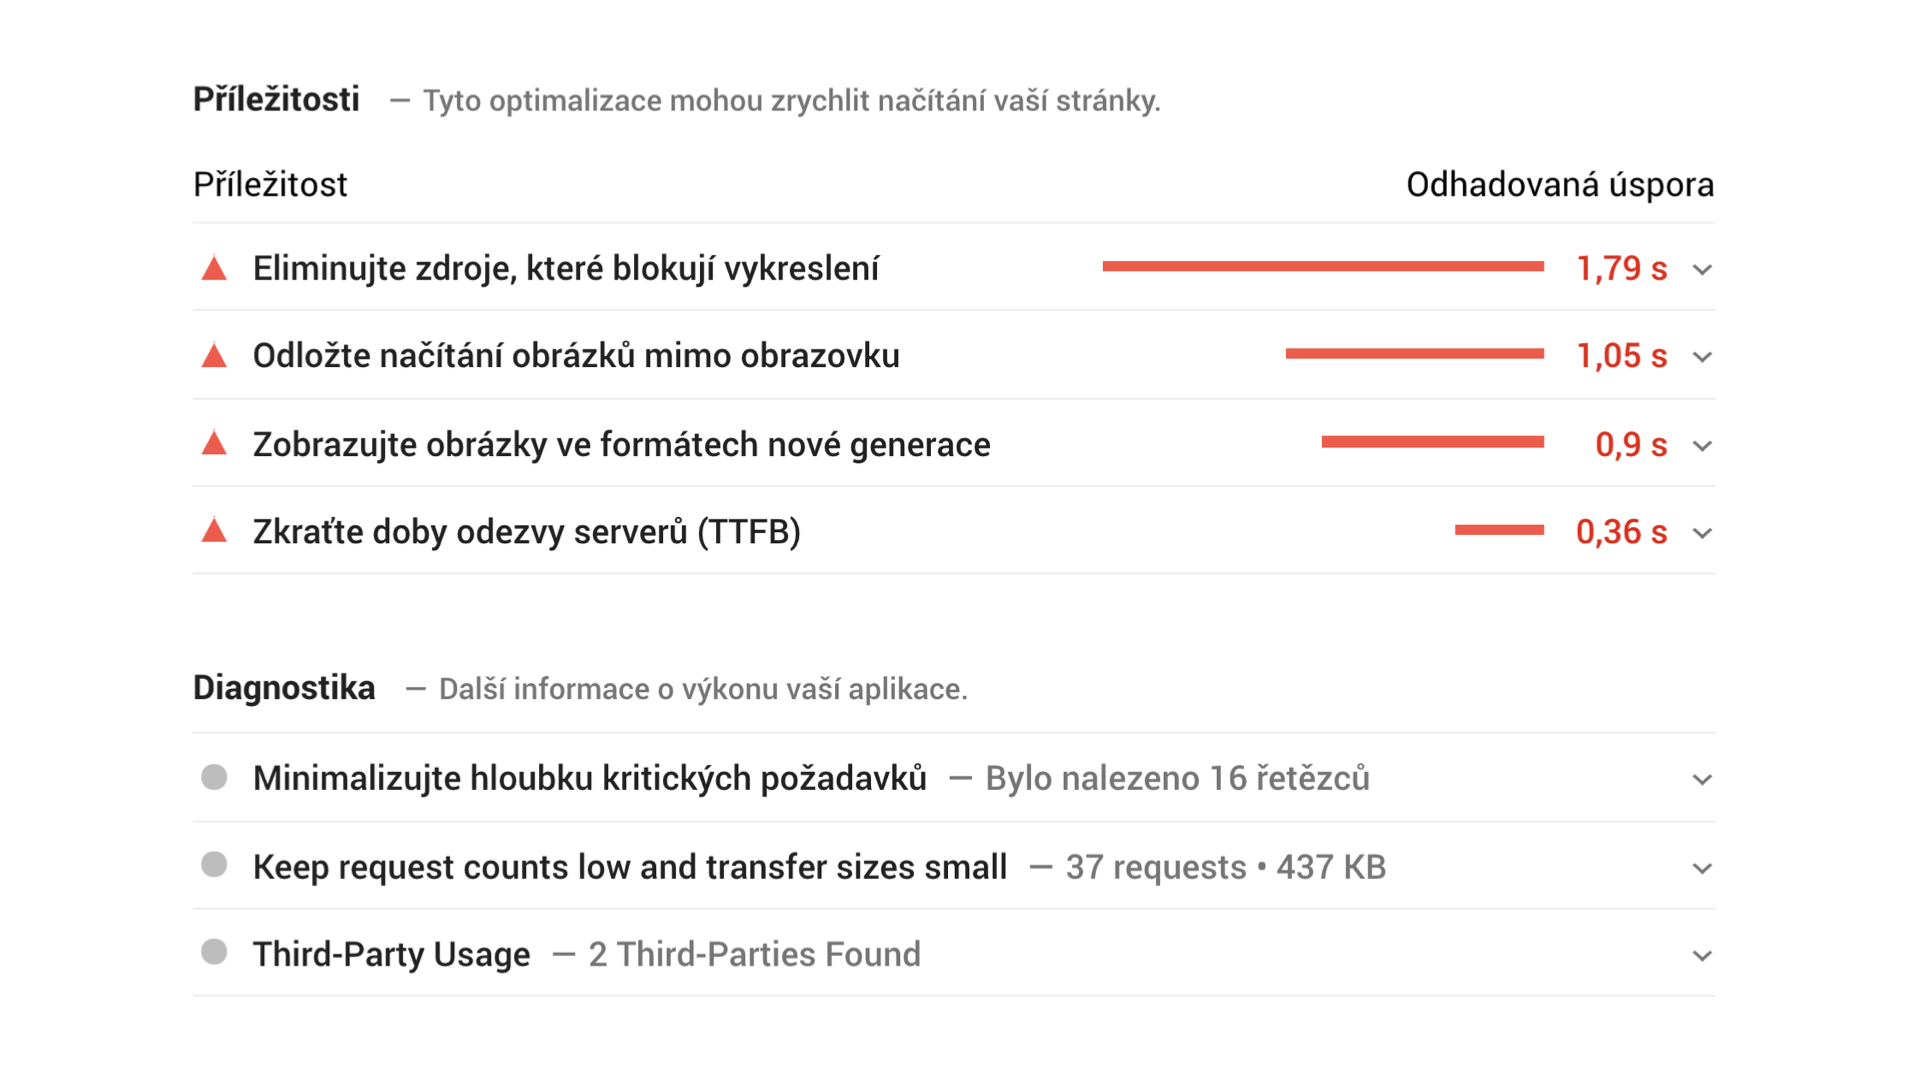This screenshot has width=1920, height=1080.
Task: Click gray circle beside Third-Party Usage
Action: point(214,952)
